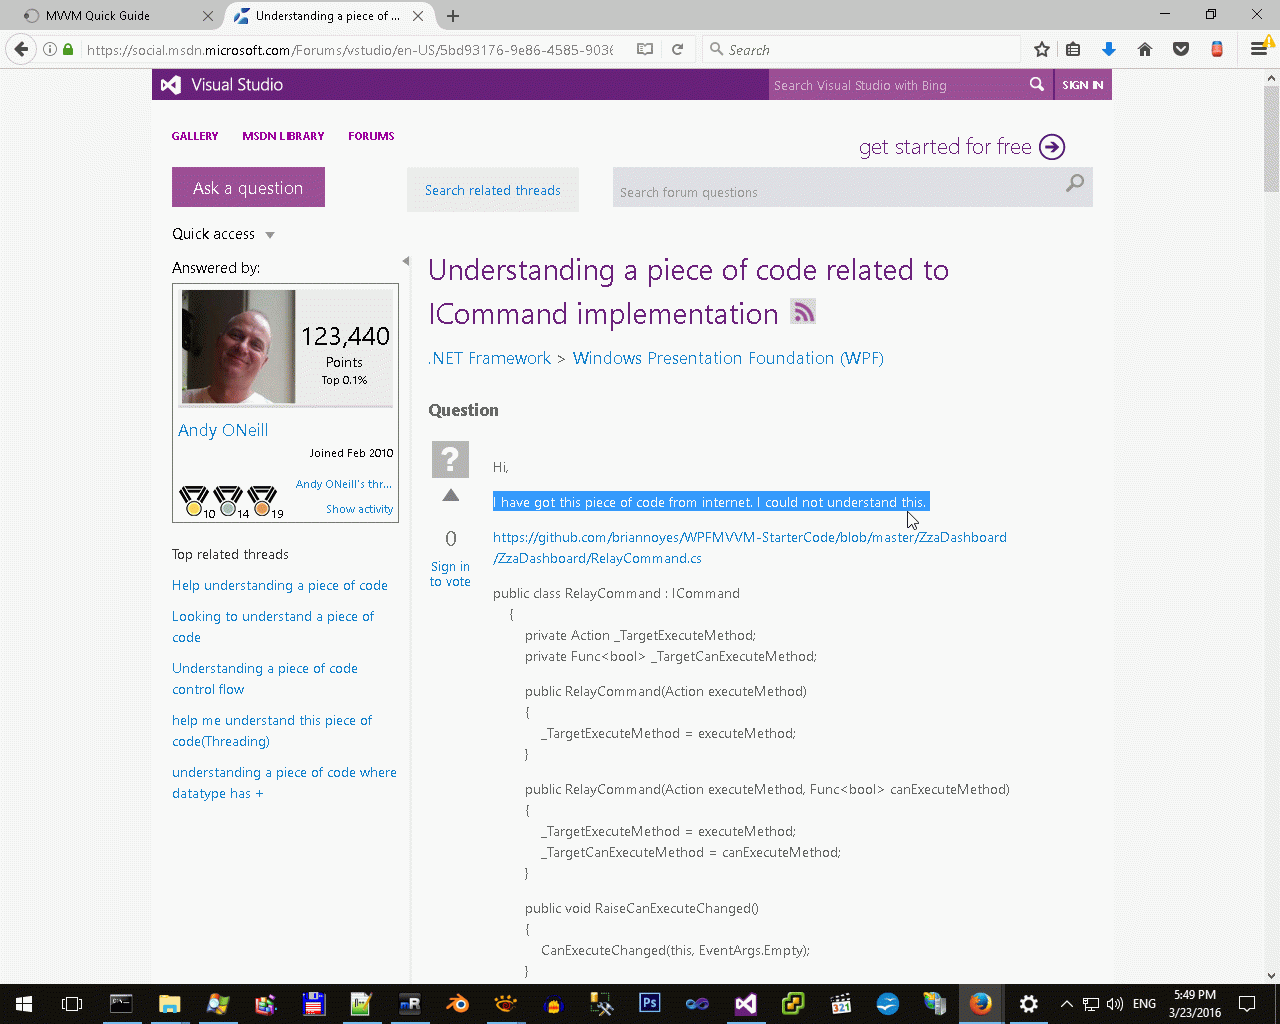Viewport: 1280px width, 1024px height.
Task: Click the Sign in to vote link
Action: (450, 574)
